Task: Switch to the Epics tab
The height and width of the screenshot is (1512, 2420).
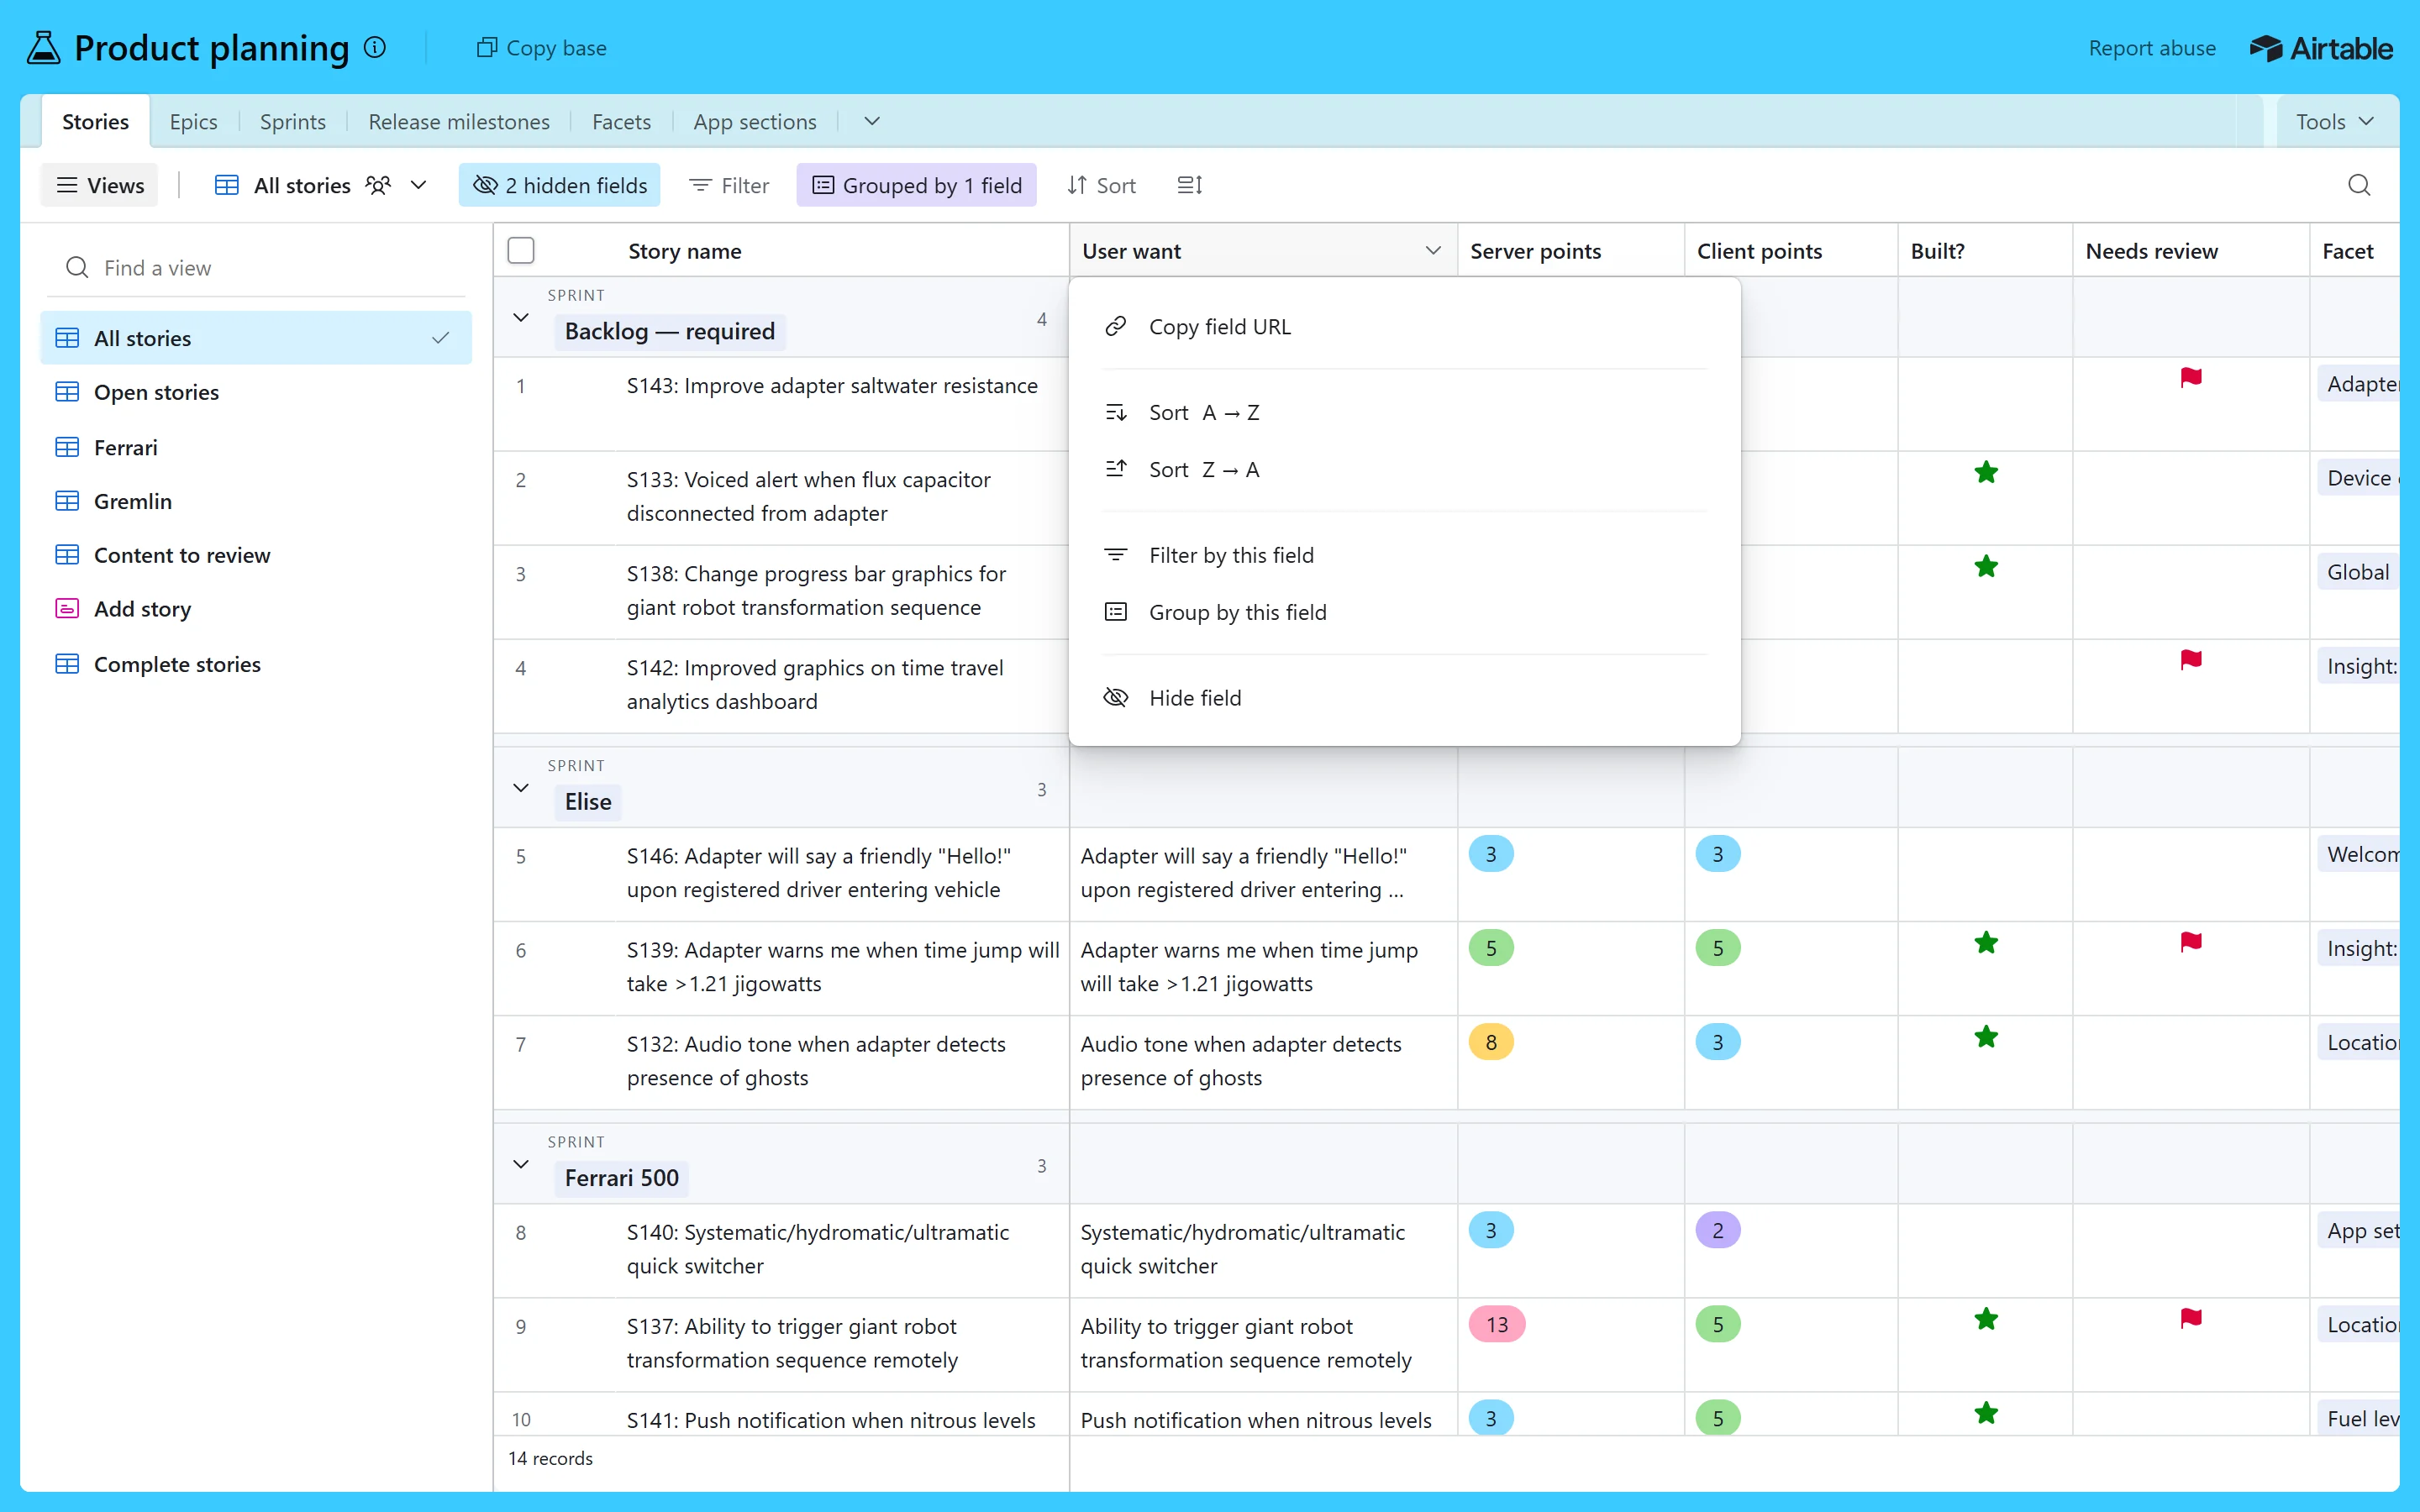Action: coord(193,121)
